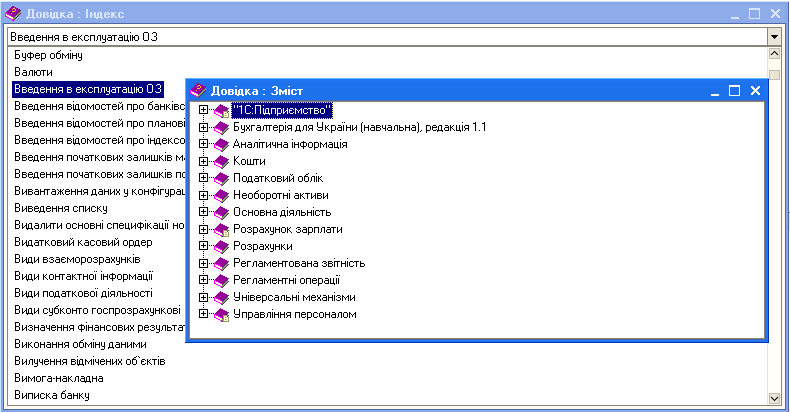Maximize the Довідка : Зміст window
Image resolution: width=790 pixels, height=412 pixels.
pyautogui.click(x=735, y=91)
